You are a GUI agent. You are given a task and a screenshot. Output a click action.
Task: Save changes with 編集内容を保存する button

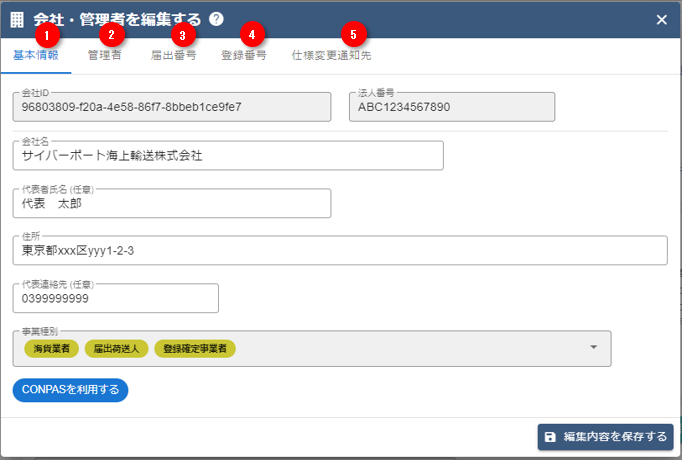[605, 437]
